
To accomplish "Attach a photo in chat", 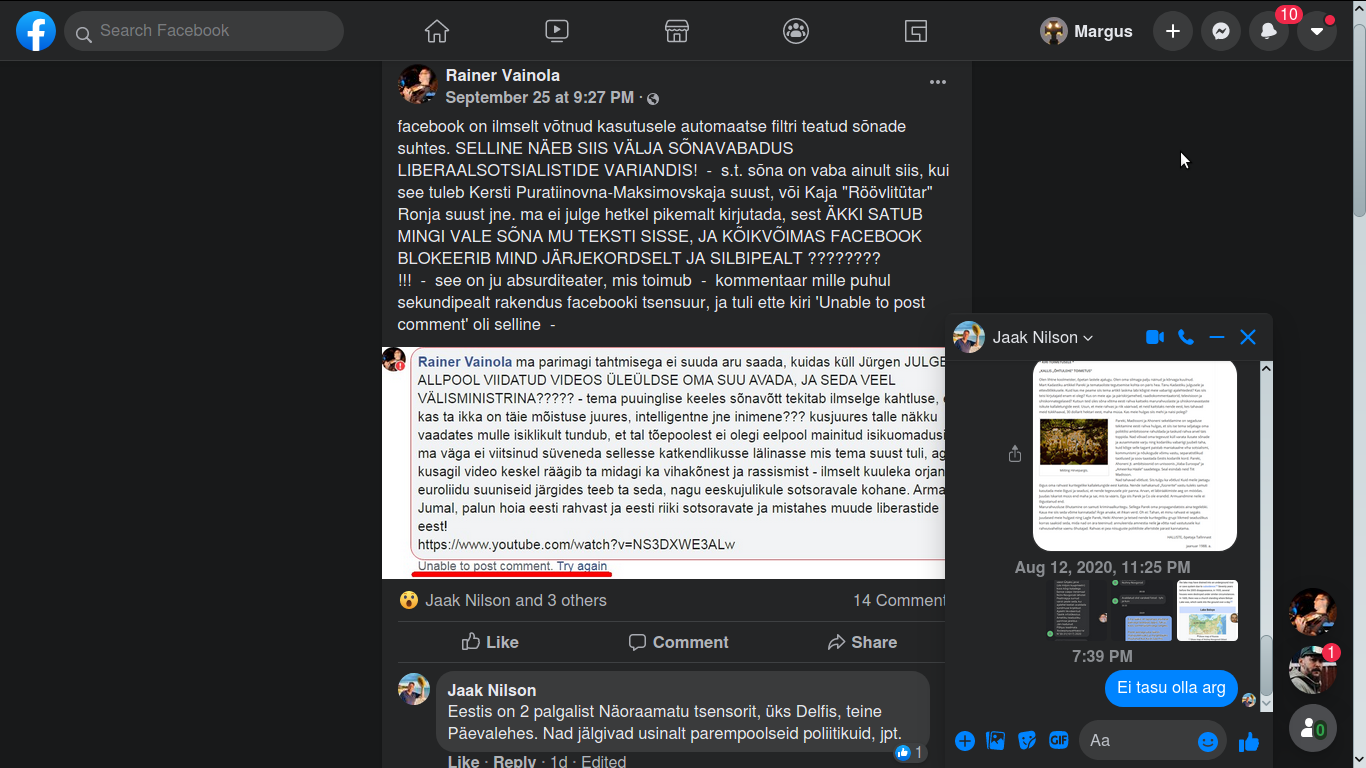I will click(x=996, y=741).
